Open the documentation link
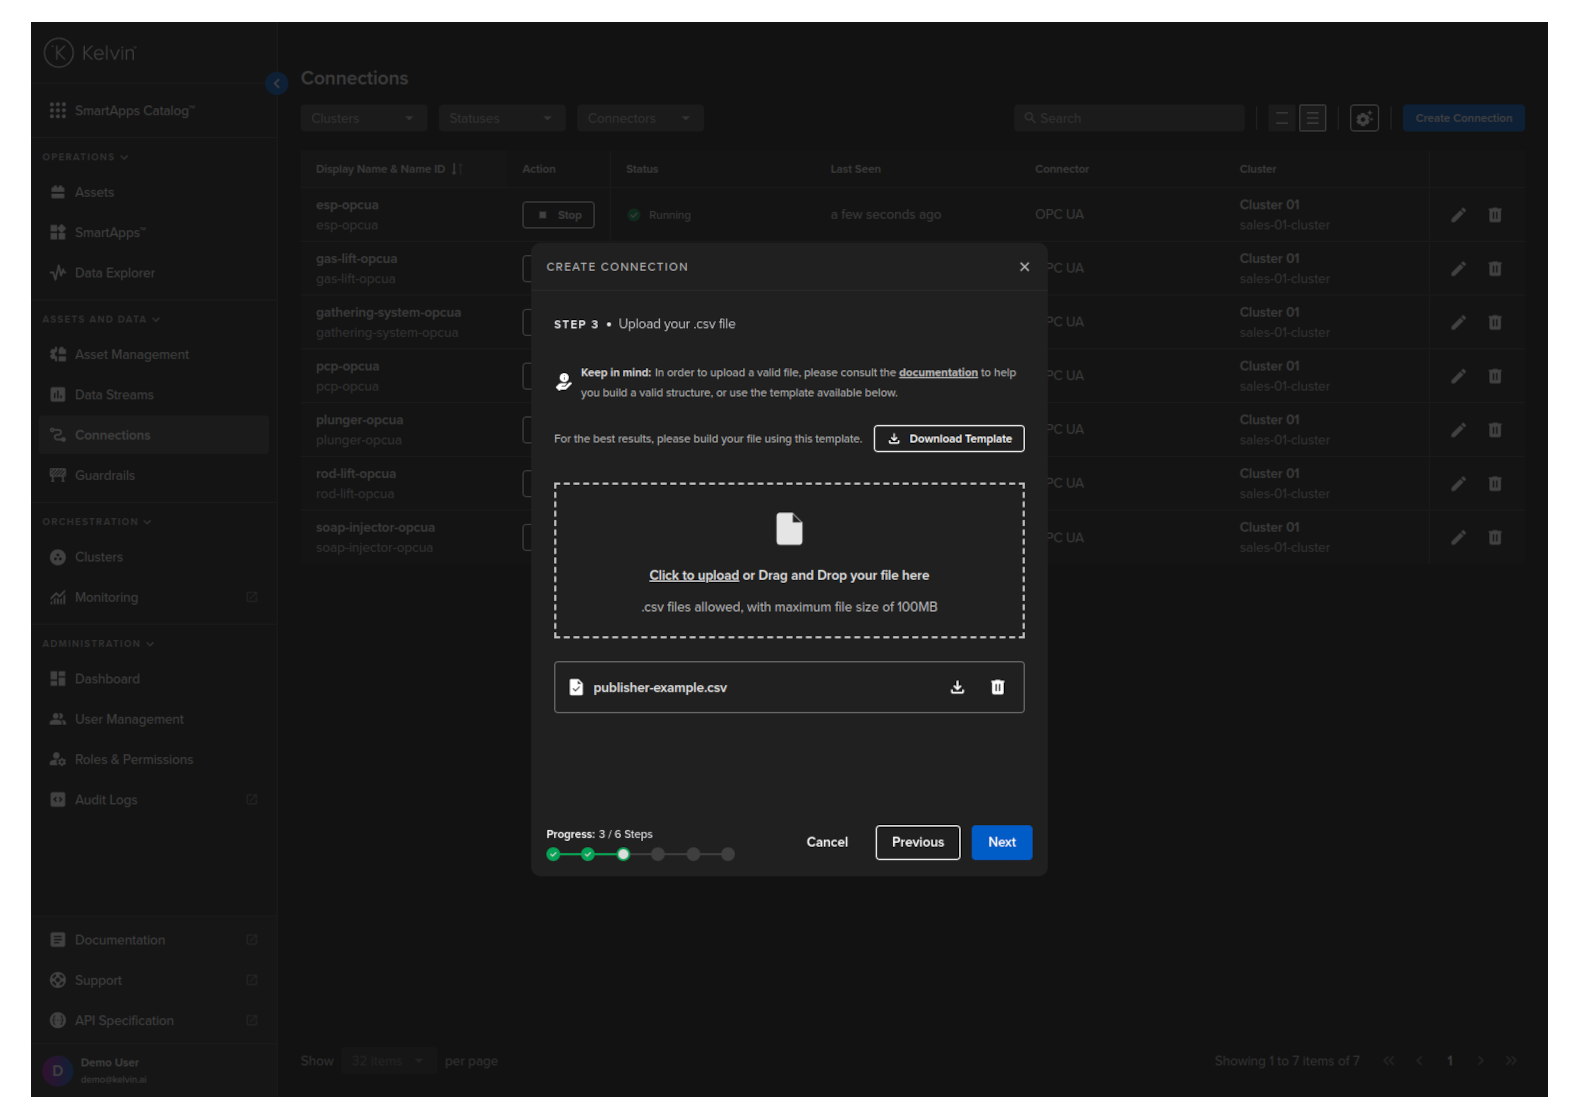1580x1120 pixels. tap(937, 373)
